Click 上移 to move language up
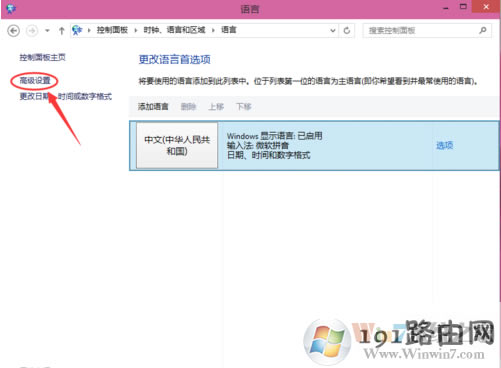501x368 pixels. pyautogui.click(x=216, y=107)
